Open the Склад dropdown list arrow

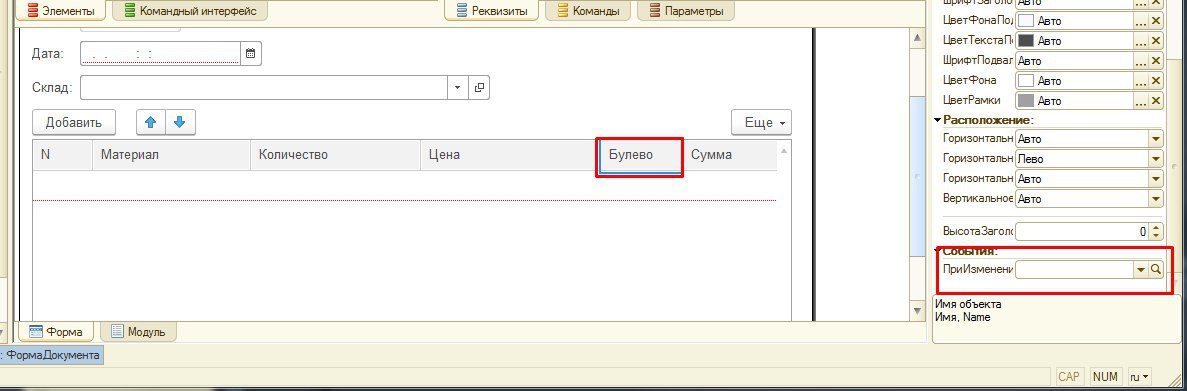tap(457, 88)
